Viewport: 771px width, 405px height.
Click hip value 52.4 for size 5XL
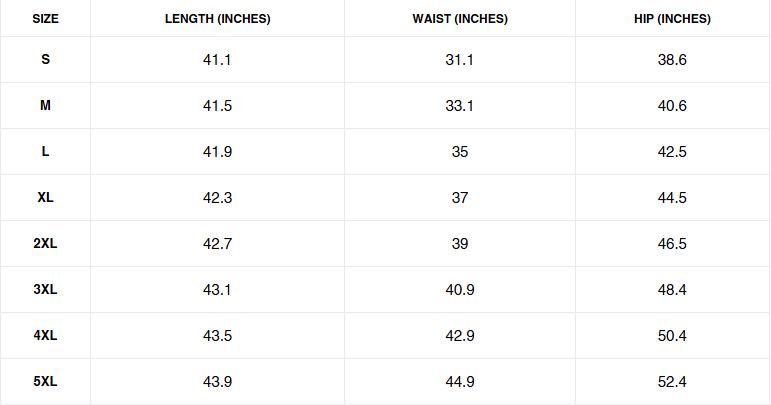coord(672,382)
